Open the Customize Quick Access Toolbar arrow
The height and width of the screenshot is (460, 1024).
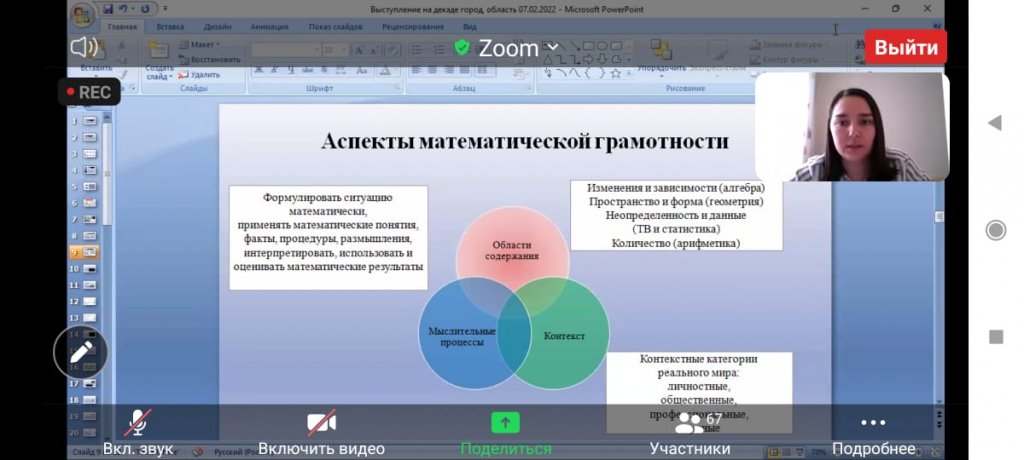pos(164,9)
